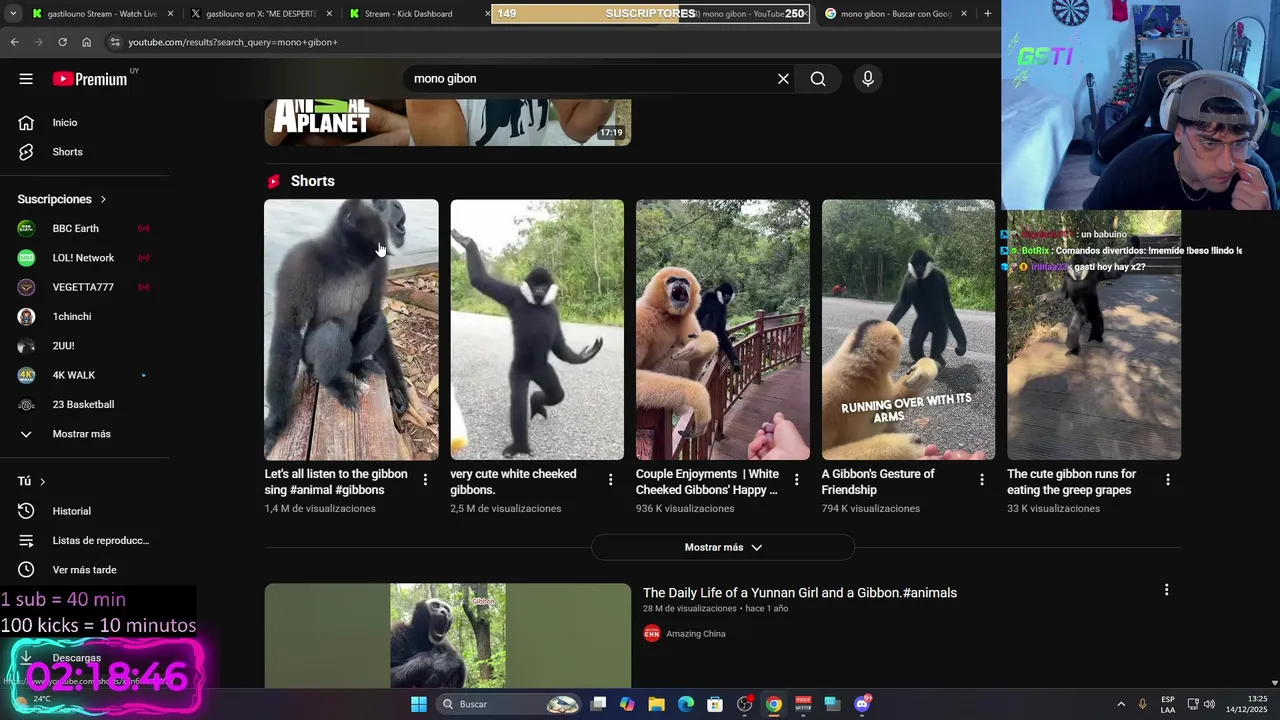Image resolution: width=1280 pixels, height=720 pixels.
Task: Open Copilot from taskbar
Action: tap(627, 704)
